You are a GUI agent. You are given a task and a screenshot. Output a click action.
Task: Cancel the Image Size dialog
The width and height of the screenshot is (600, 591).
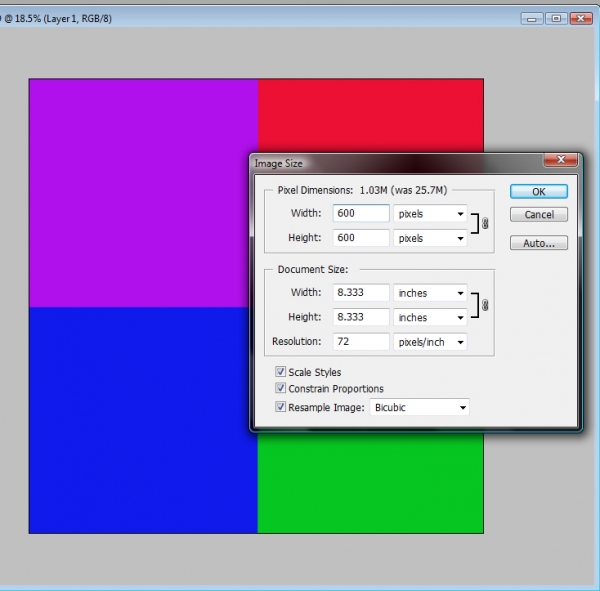pyautogui.click(x=538, y=214)
